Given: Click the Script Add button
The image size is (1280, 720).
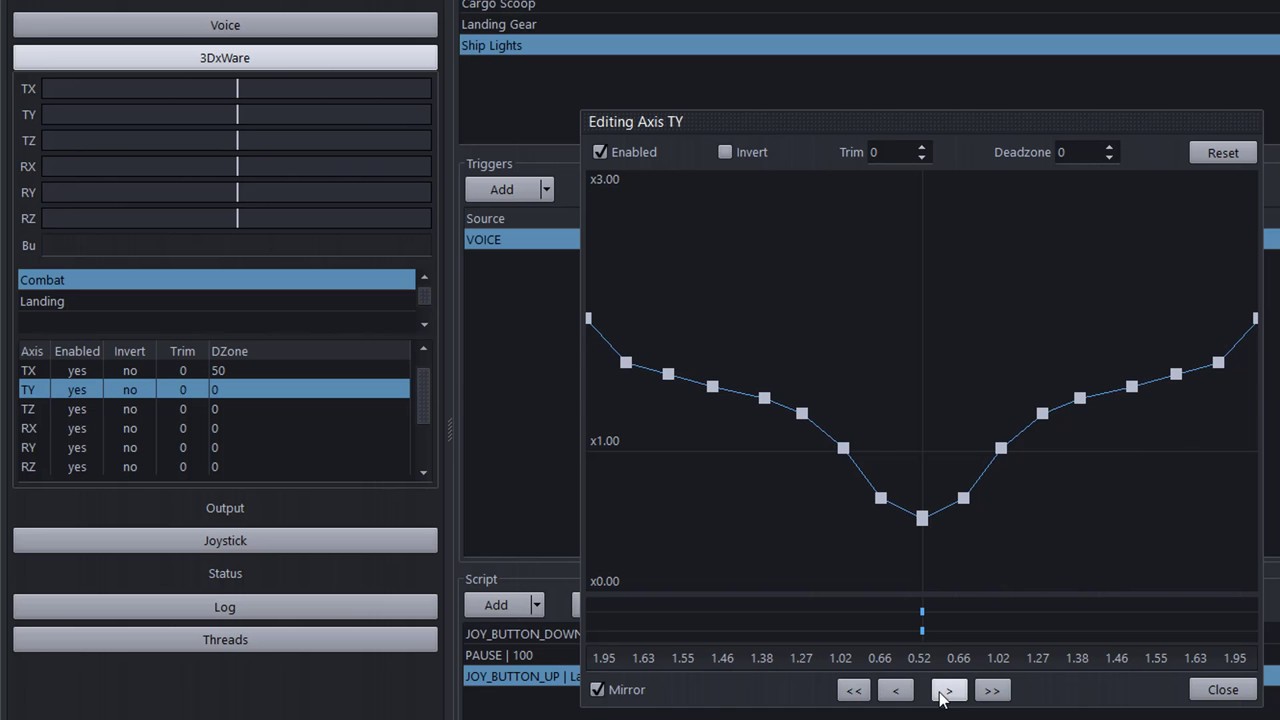Looking at the screenshot, I should click(496, 605).
